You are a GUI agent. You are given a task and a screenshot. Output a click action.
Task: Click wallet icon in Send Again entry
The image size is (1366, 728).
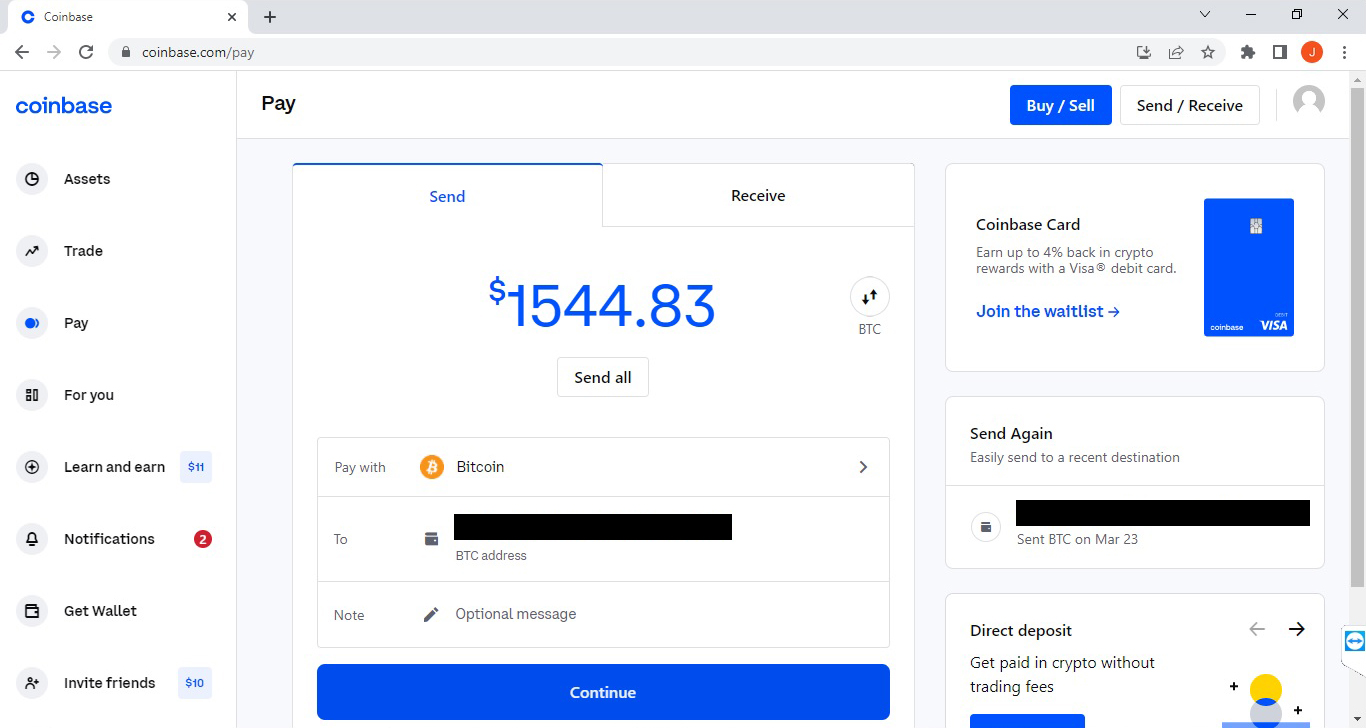pyautogui.click(x=986, y=527)
